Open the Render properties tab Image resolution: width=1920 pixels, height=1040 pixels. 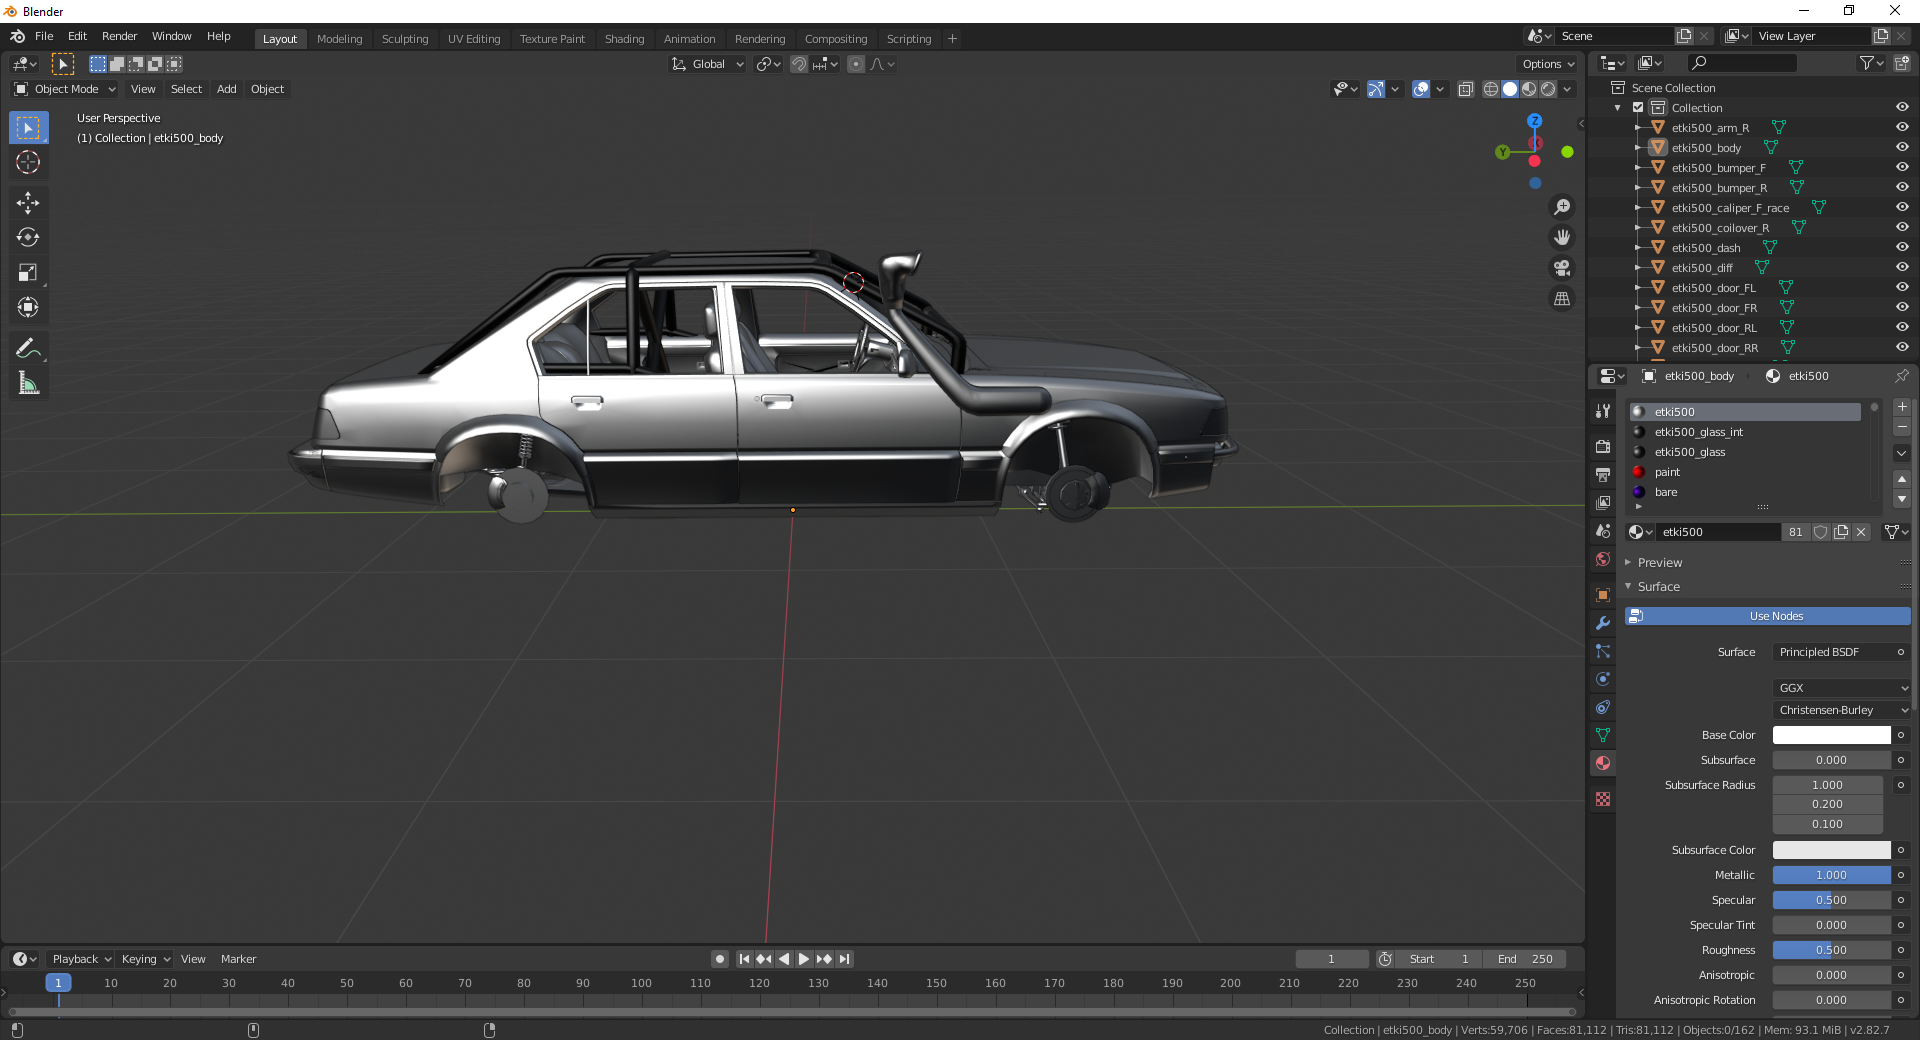[x=1603, y=447]
